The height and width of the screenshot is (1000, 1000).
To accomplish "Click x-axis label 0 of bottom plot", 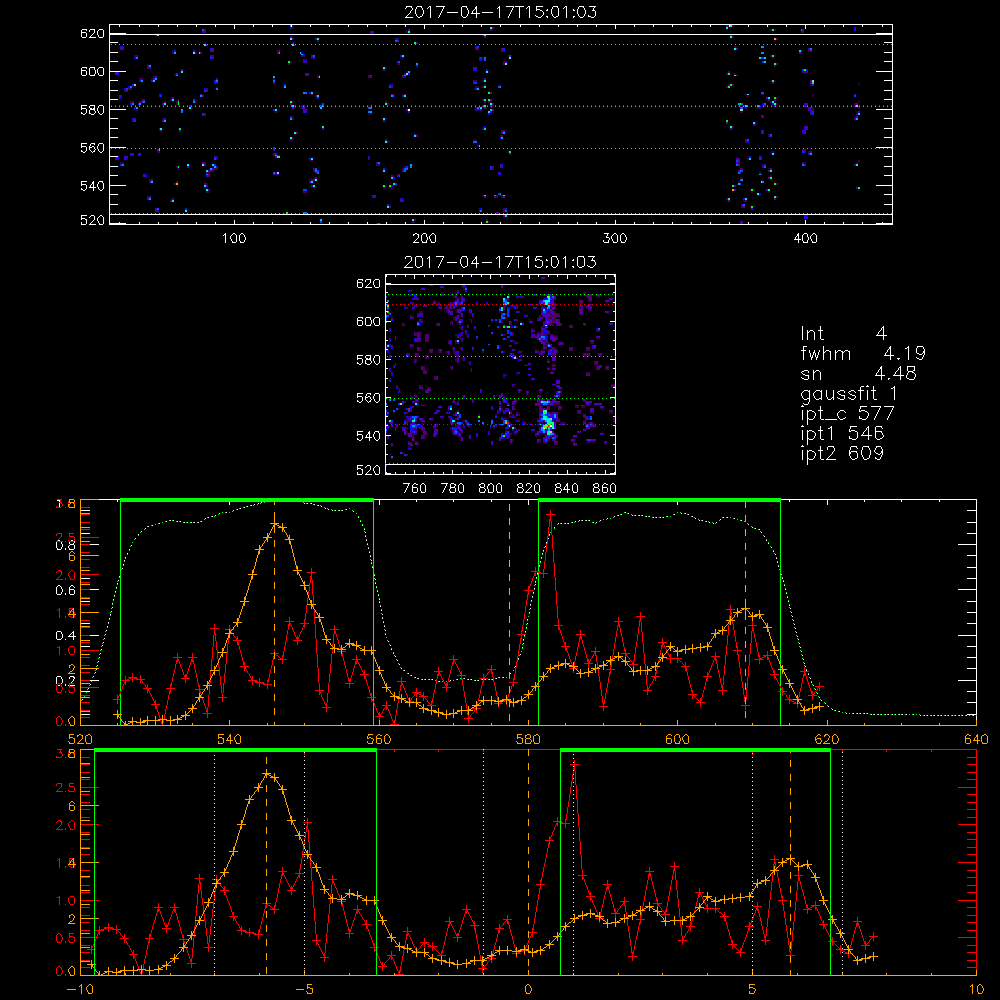I will point(528,989).
